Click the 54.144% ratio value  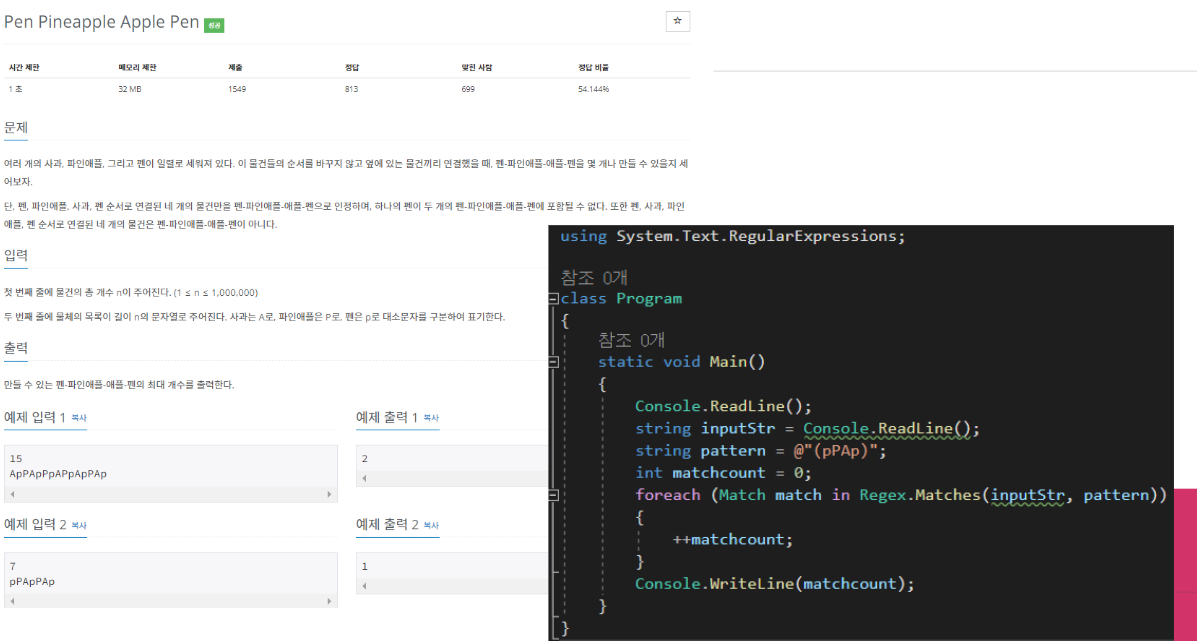point(594,89)
